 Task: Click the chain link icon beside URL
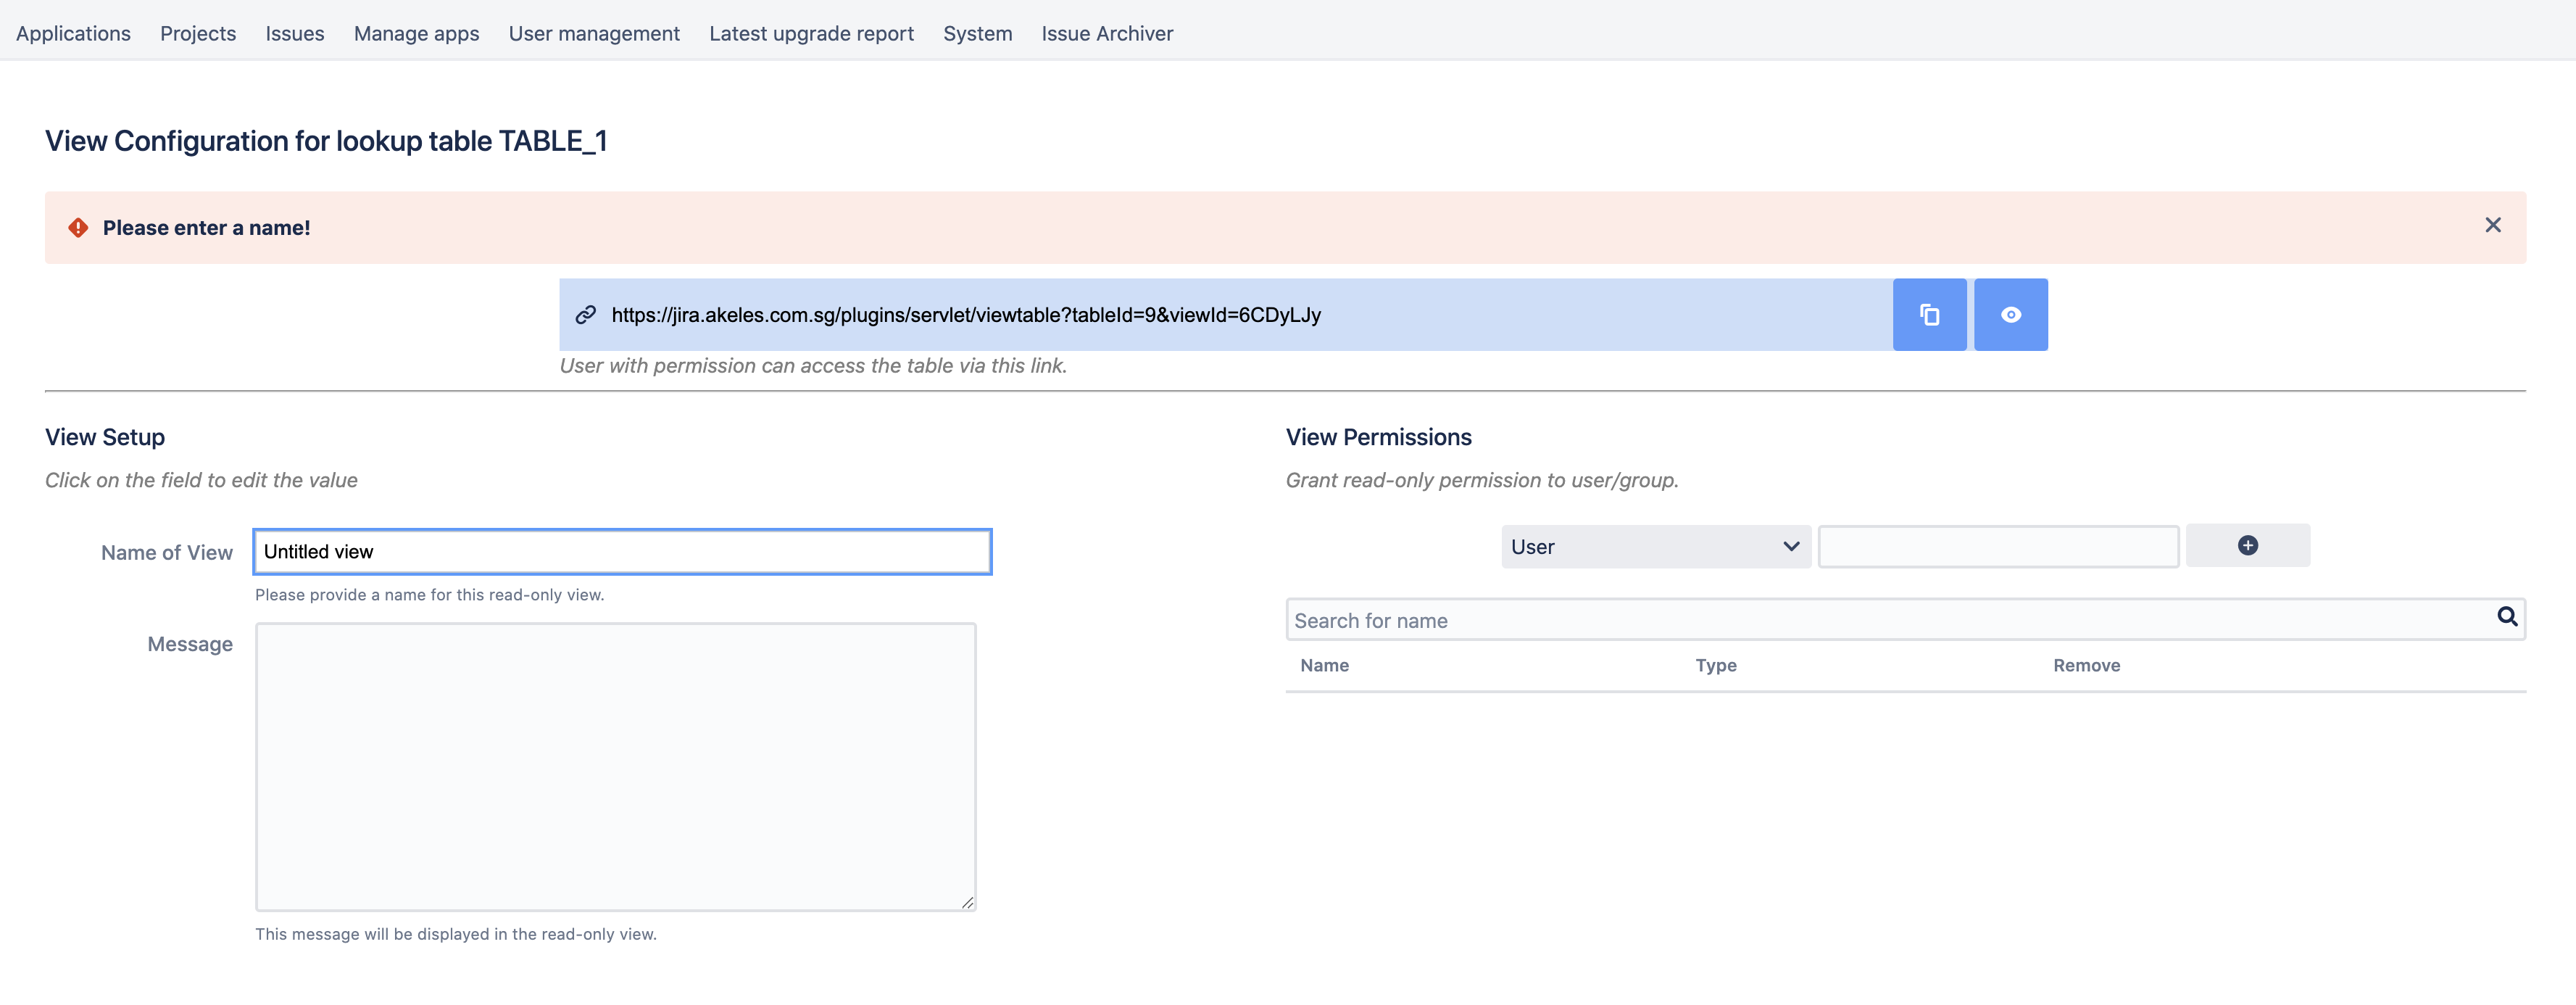586,315
